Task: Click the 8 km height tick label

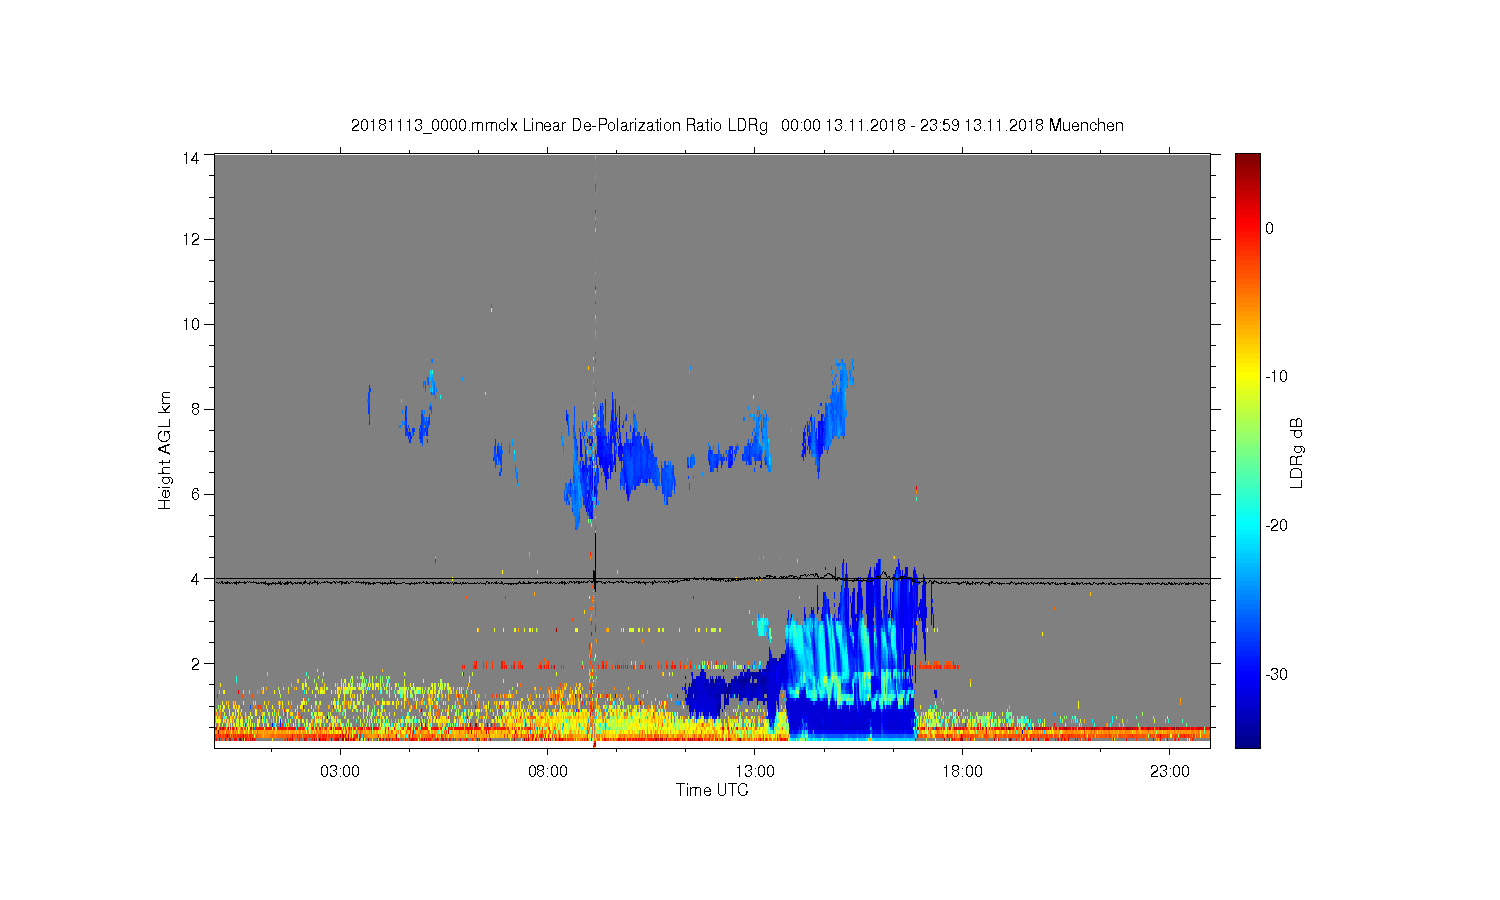Action: (x=195, y=409)
